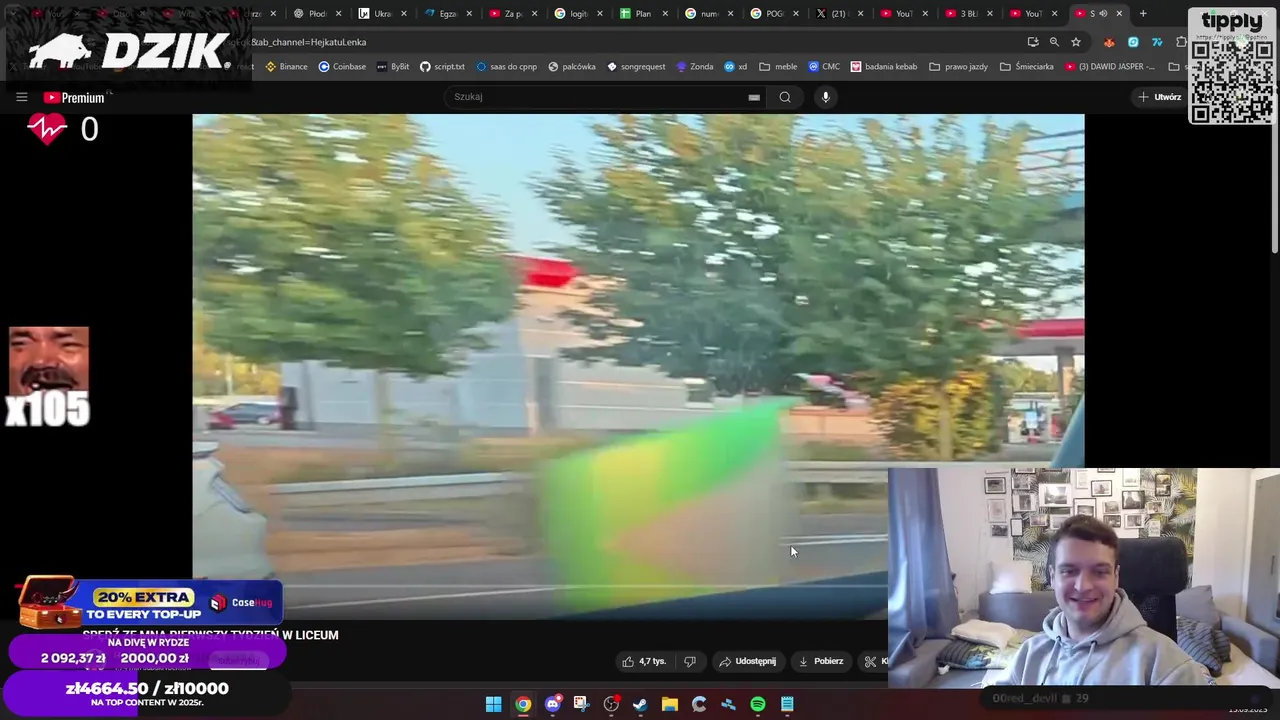This screenshot has width=1280, height=720.
Task: Mute the active tab via speaker icon
Action: point(1103,14)
